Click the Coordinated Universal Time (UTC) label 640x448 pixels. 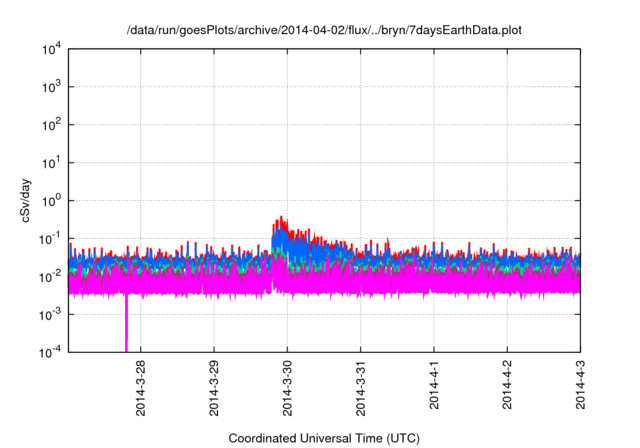324,438
